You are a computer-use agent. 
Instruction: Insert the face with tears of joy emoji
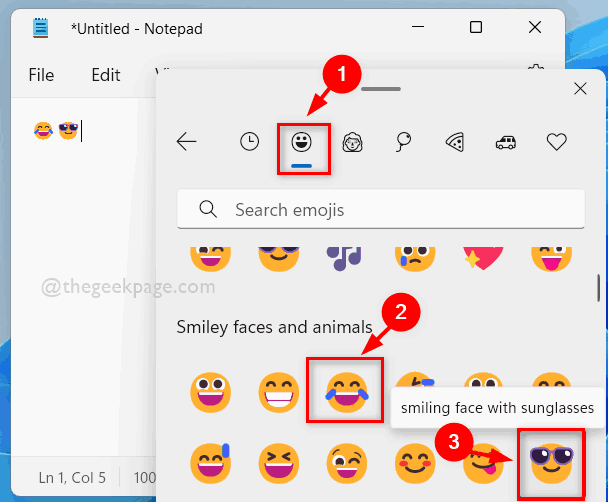coord(347,392)
